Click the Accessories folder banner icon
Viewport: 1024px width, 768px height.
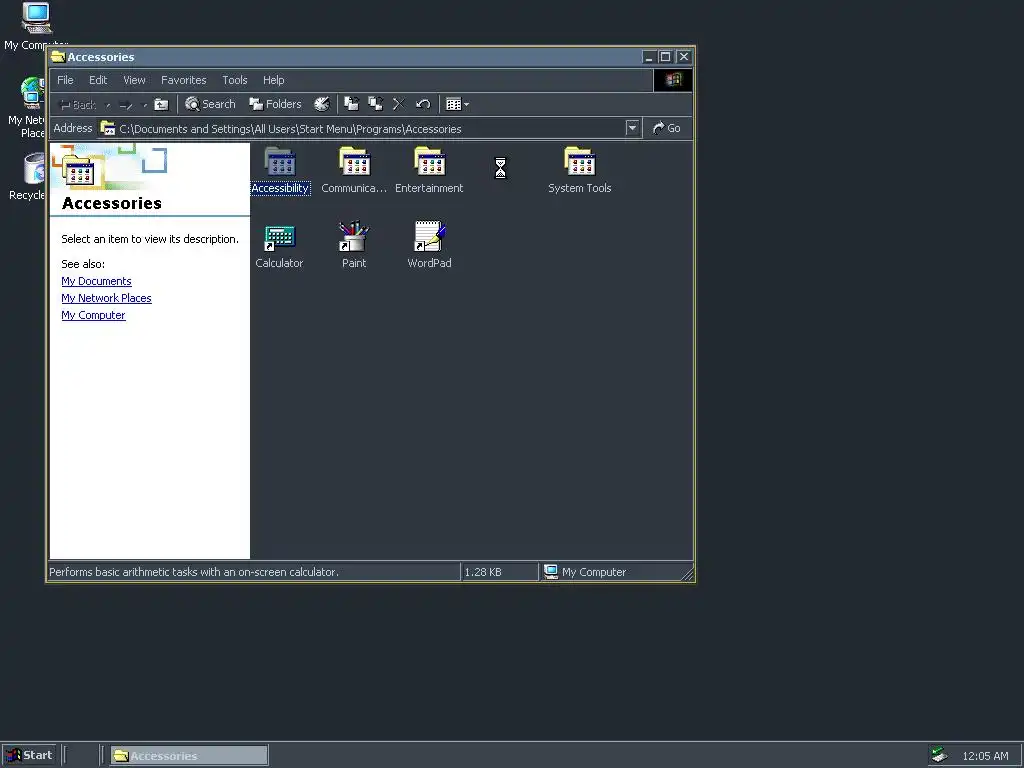point(78,171)
